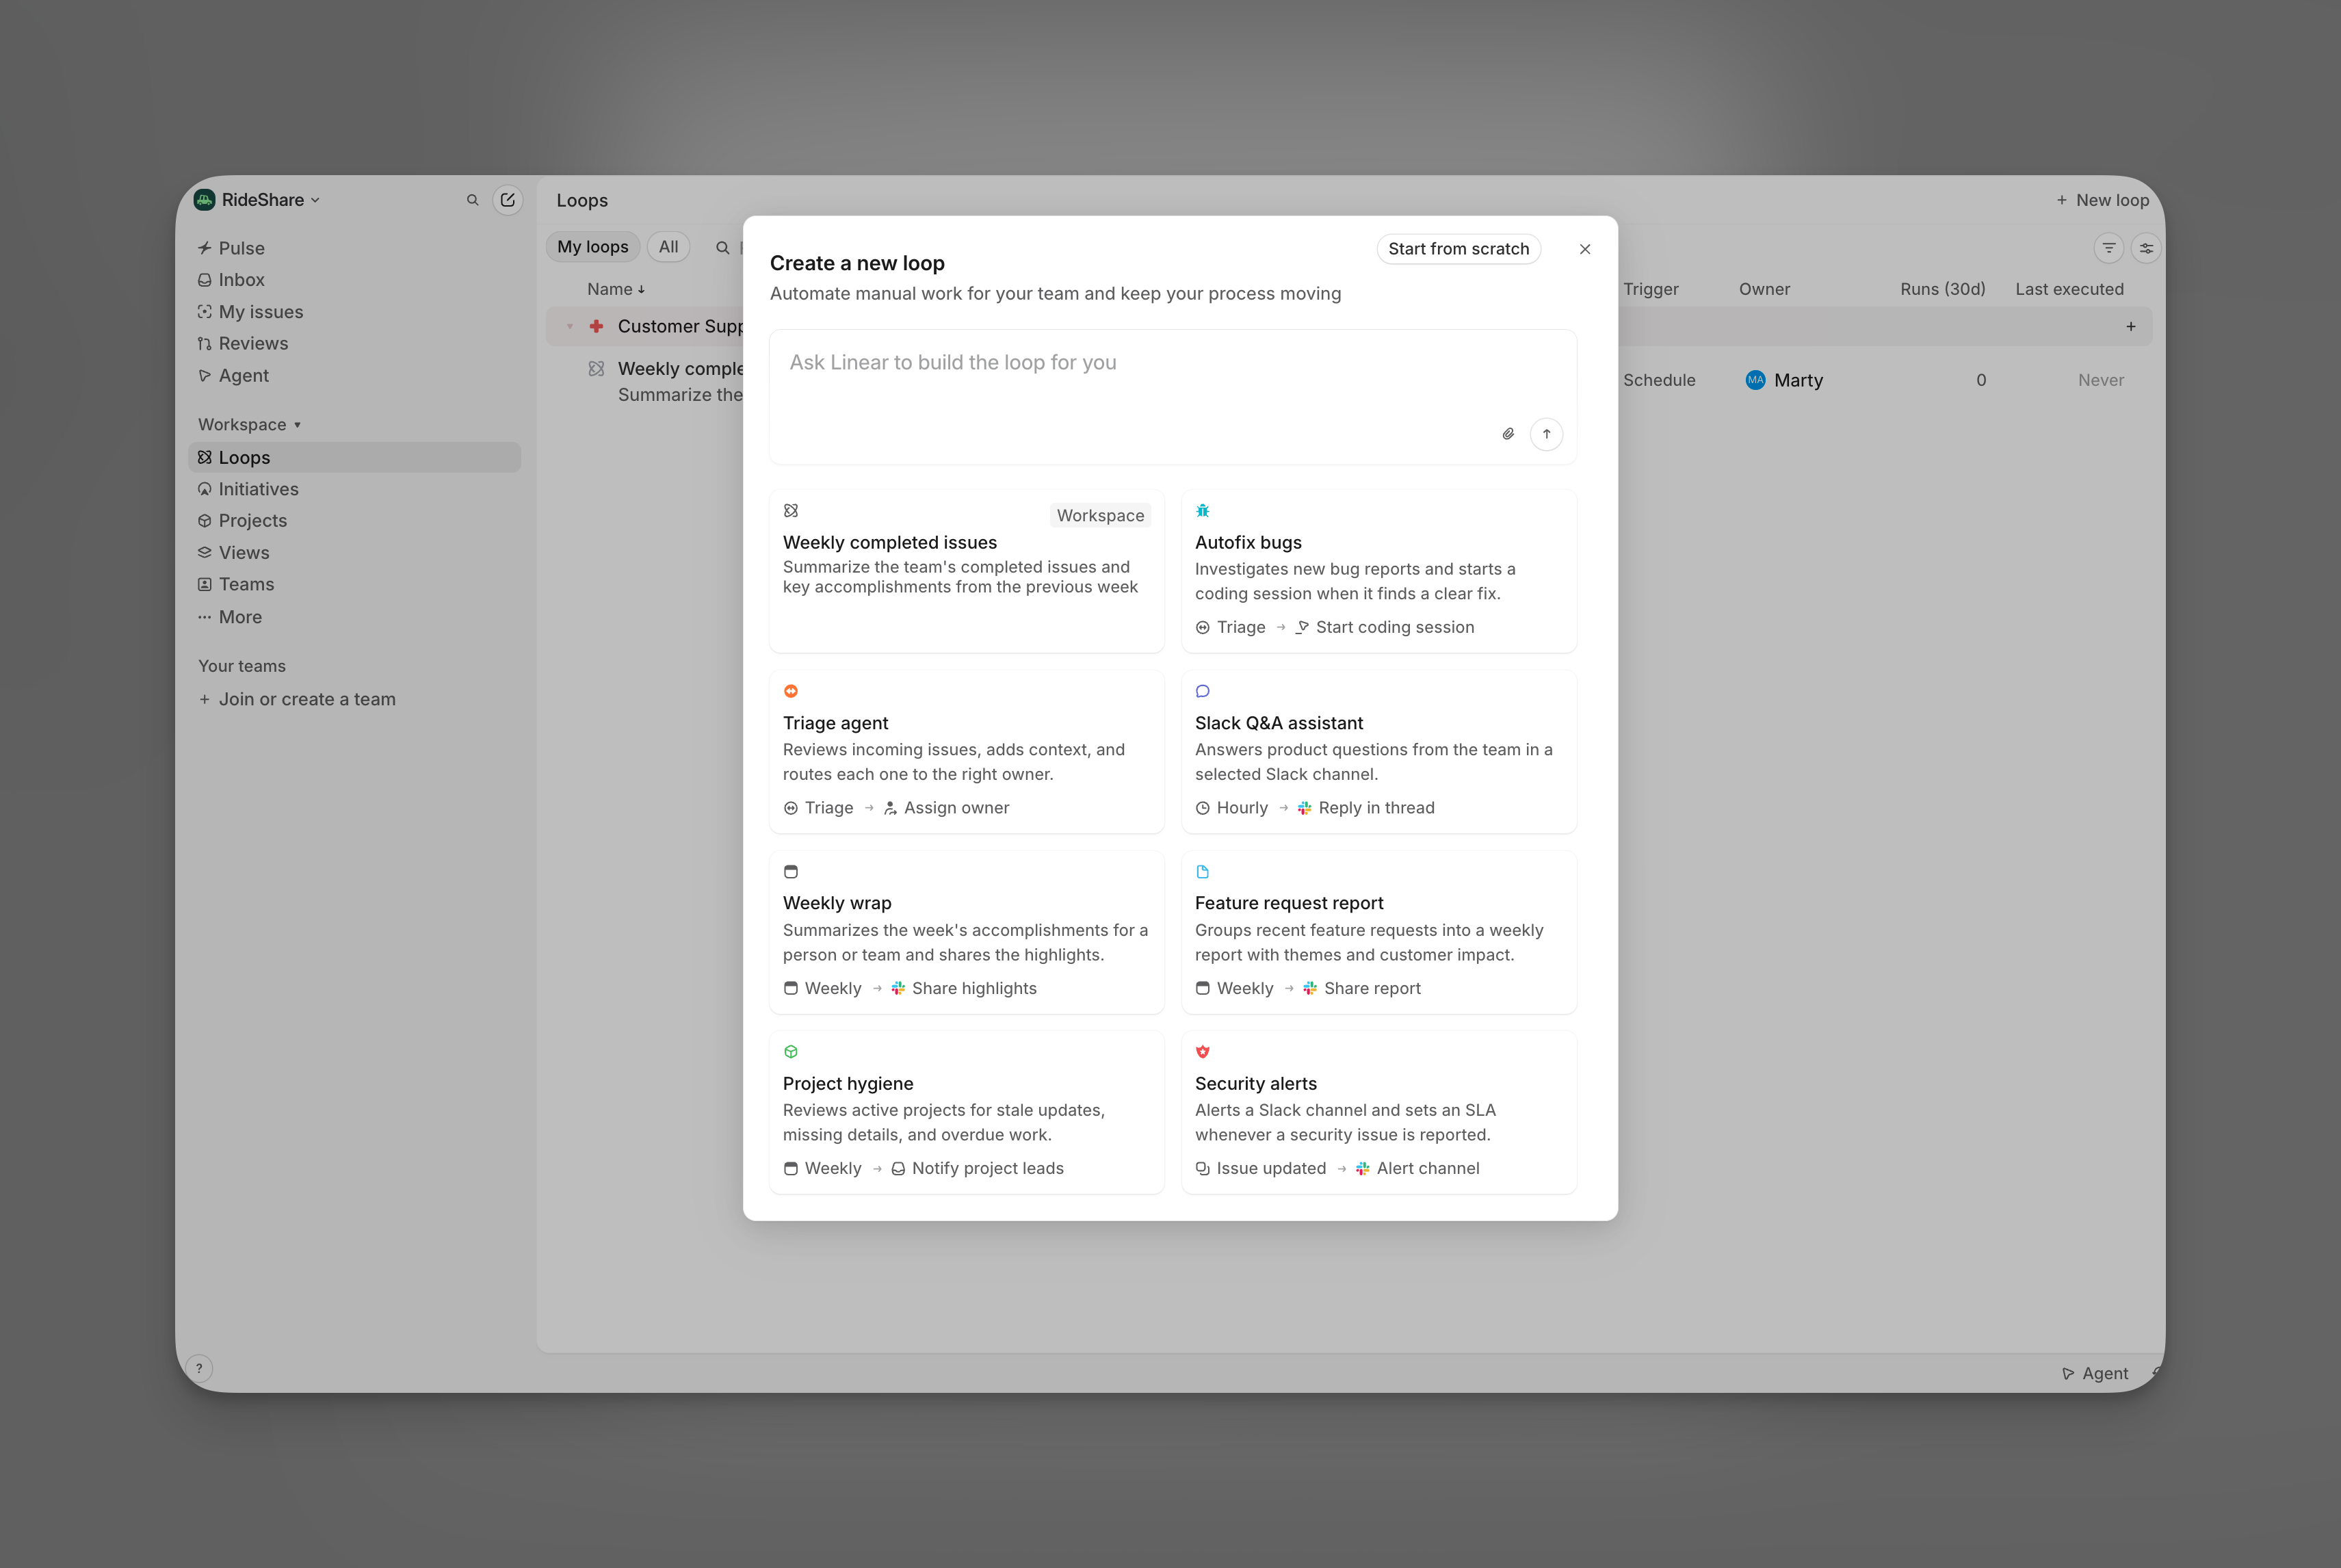Click the Ask Linear prompt input field
Image resolution: width=2341 pixels, height=1568 pixels.
tap(1173, 396)
